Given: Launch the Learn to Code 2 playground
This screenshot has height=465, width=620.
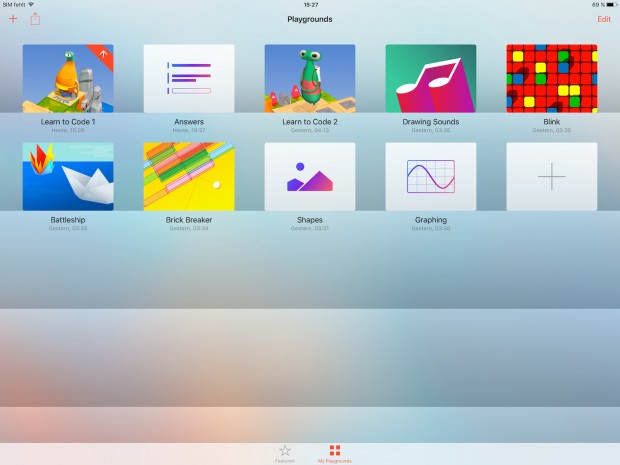Looking at the screenshot, I should 310,78.
